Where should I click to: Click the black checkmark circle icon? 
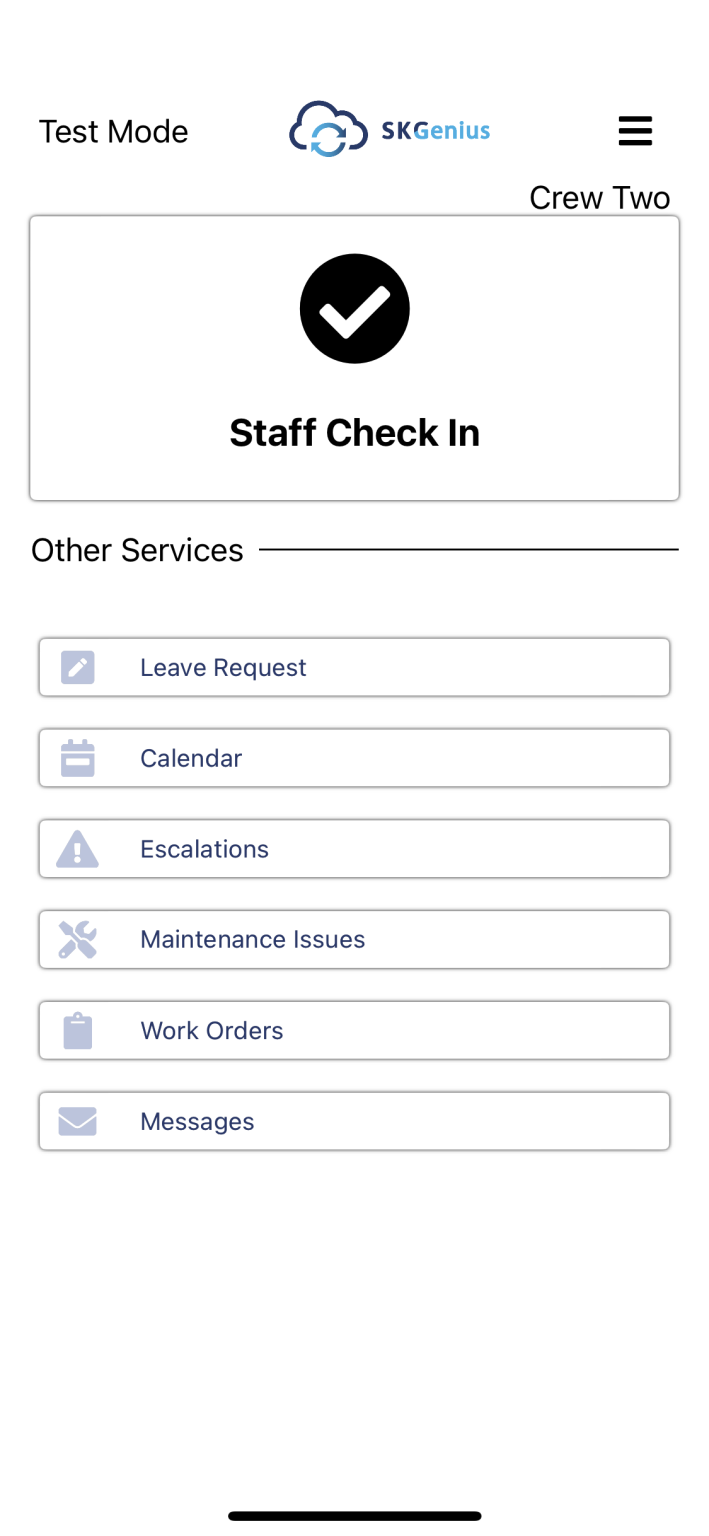point(355,308)
